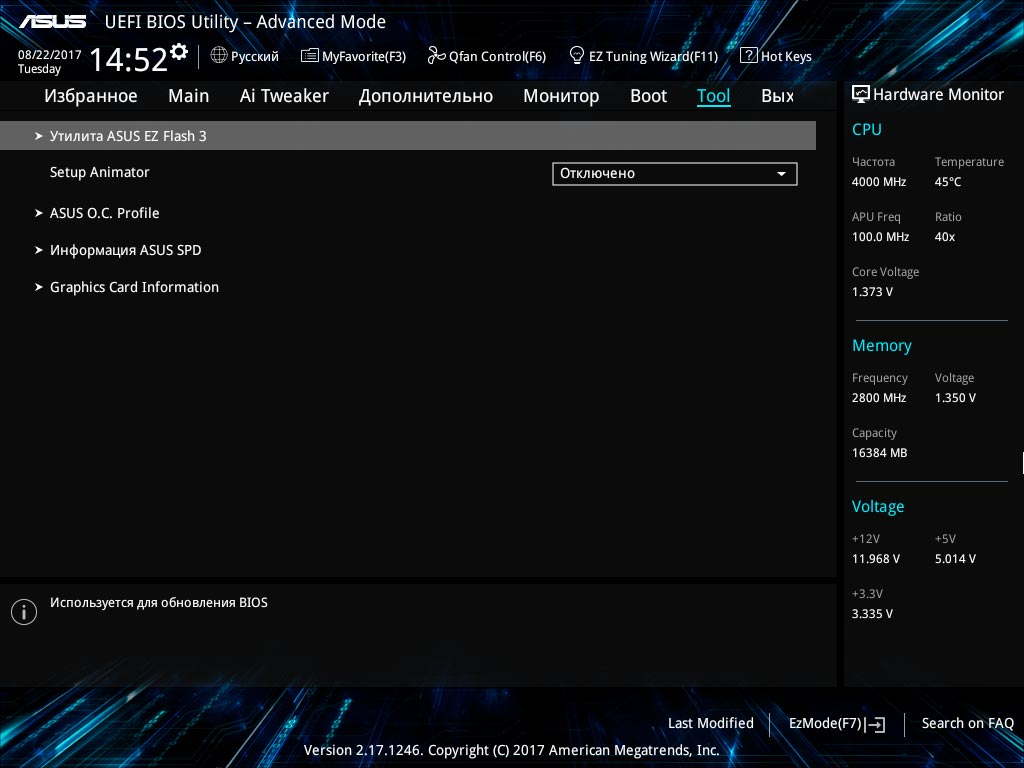Click the Используется для обновления BIOS description
Viewport: 1024px width, 768px height.
click(159, 603)
